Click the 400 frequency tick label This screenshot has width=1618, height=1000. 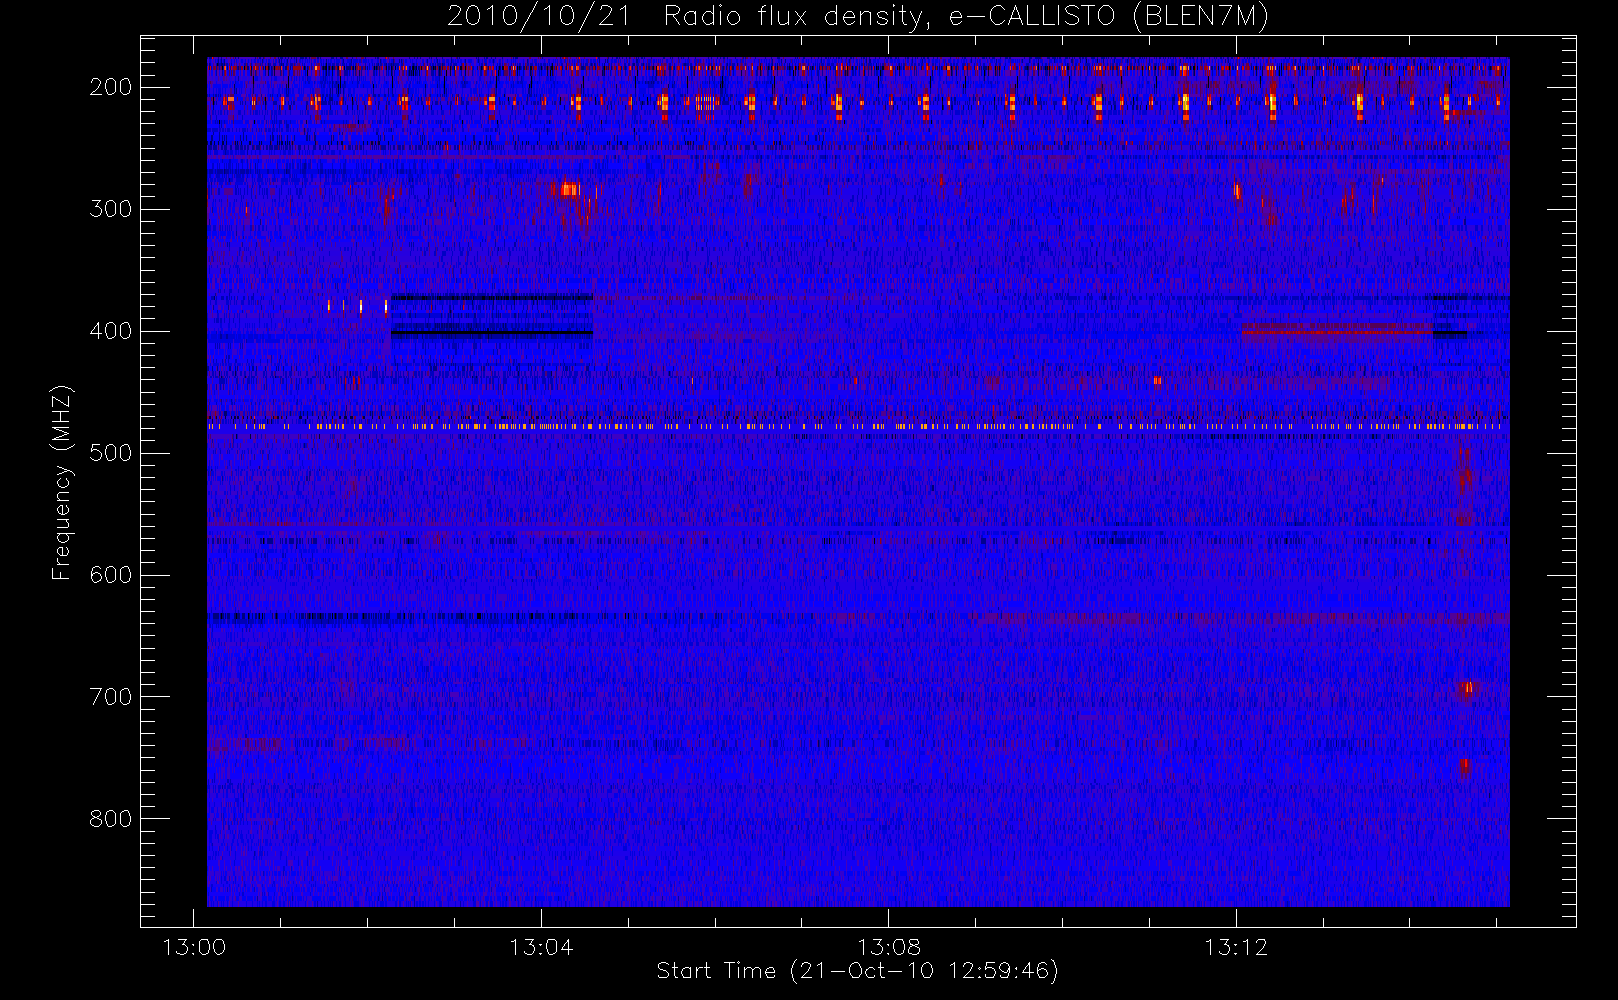tap(111, 331)
